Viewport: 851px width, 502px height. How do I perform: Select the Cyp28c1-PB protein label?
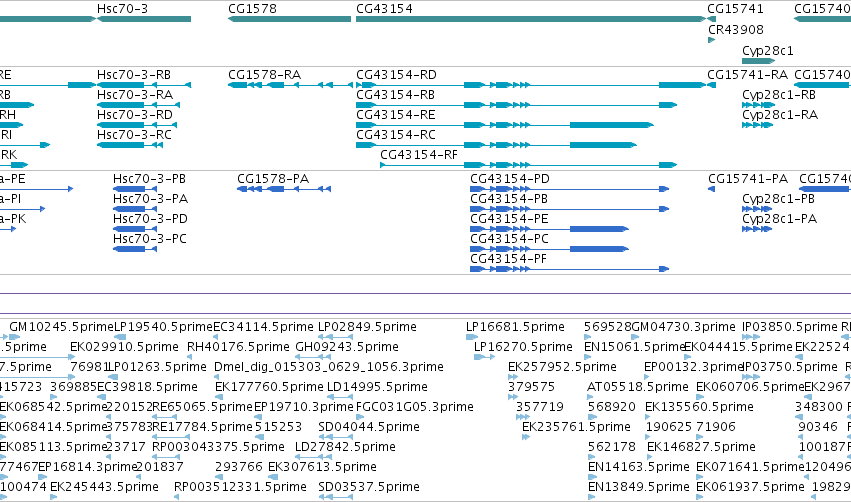click(778, 199)
